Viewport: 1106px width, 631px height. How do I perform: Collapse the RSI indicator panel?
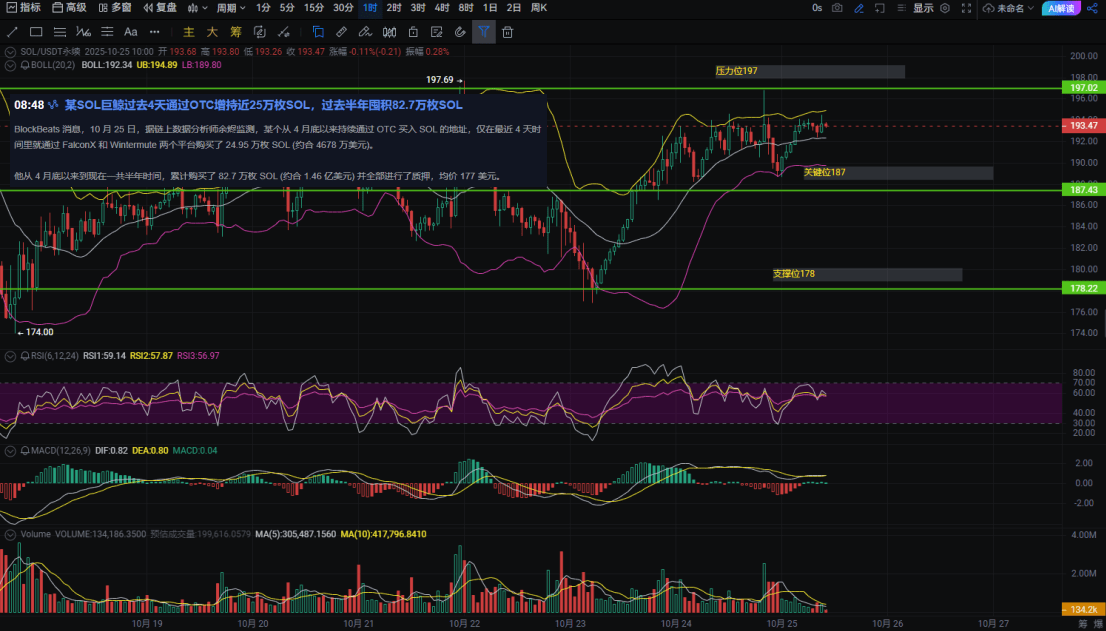click(10, 356)
